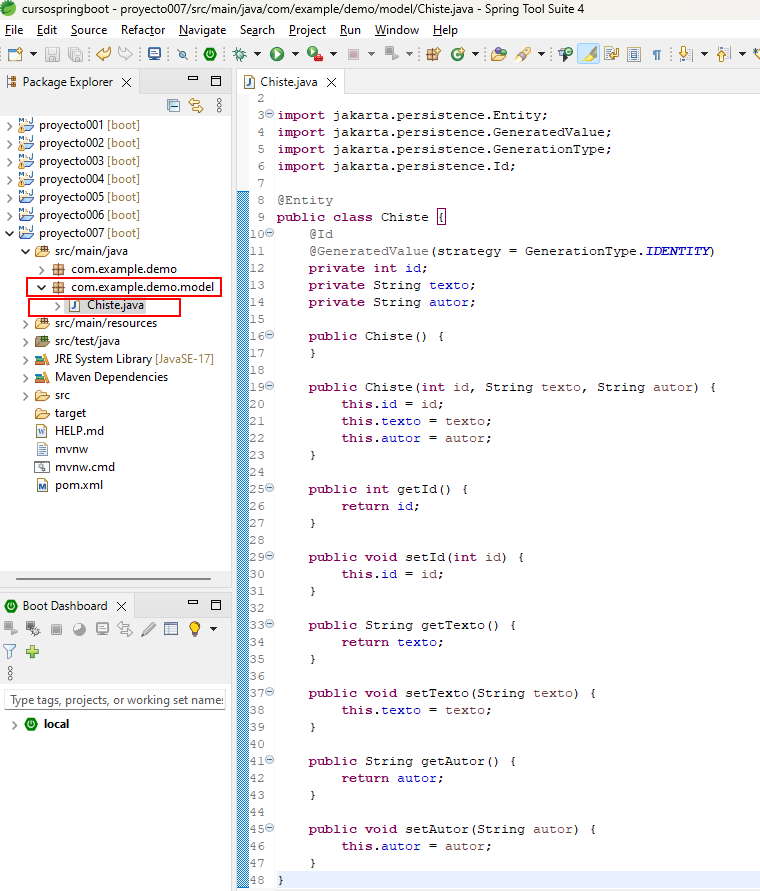
Task: Click Boot Dashboard open browser globe icon
Action: 79,629
